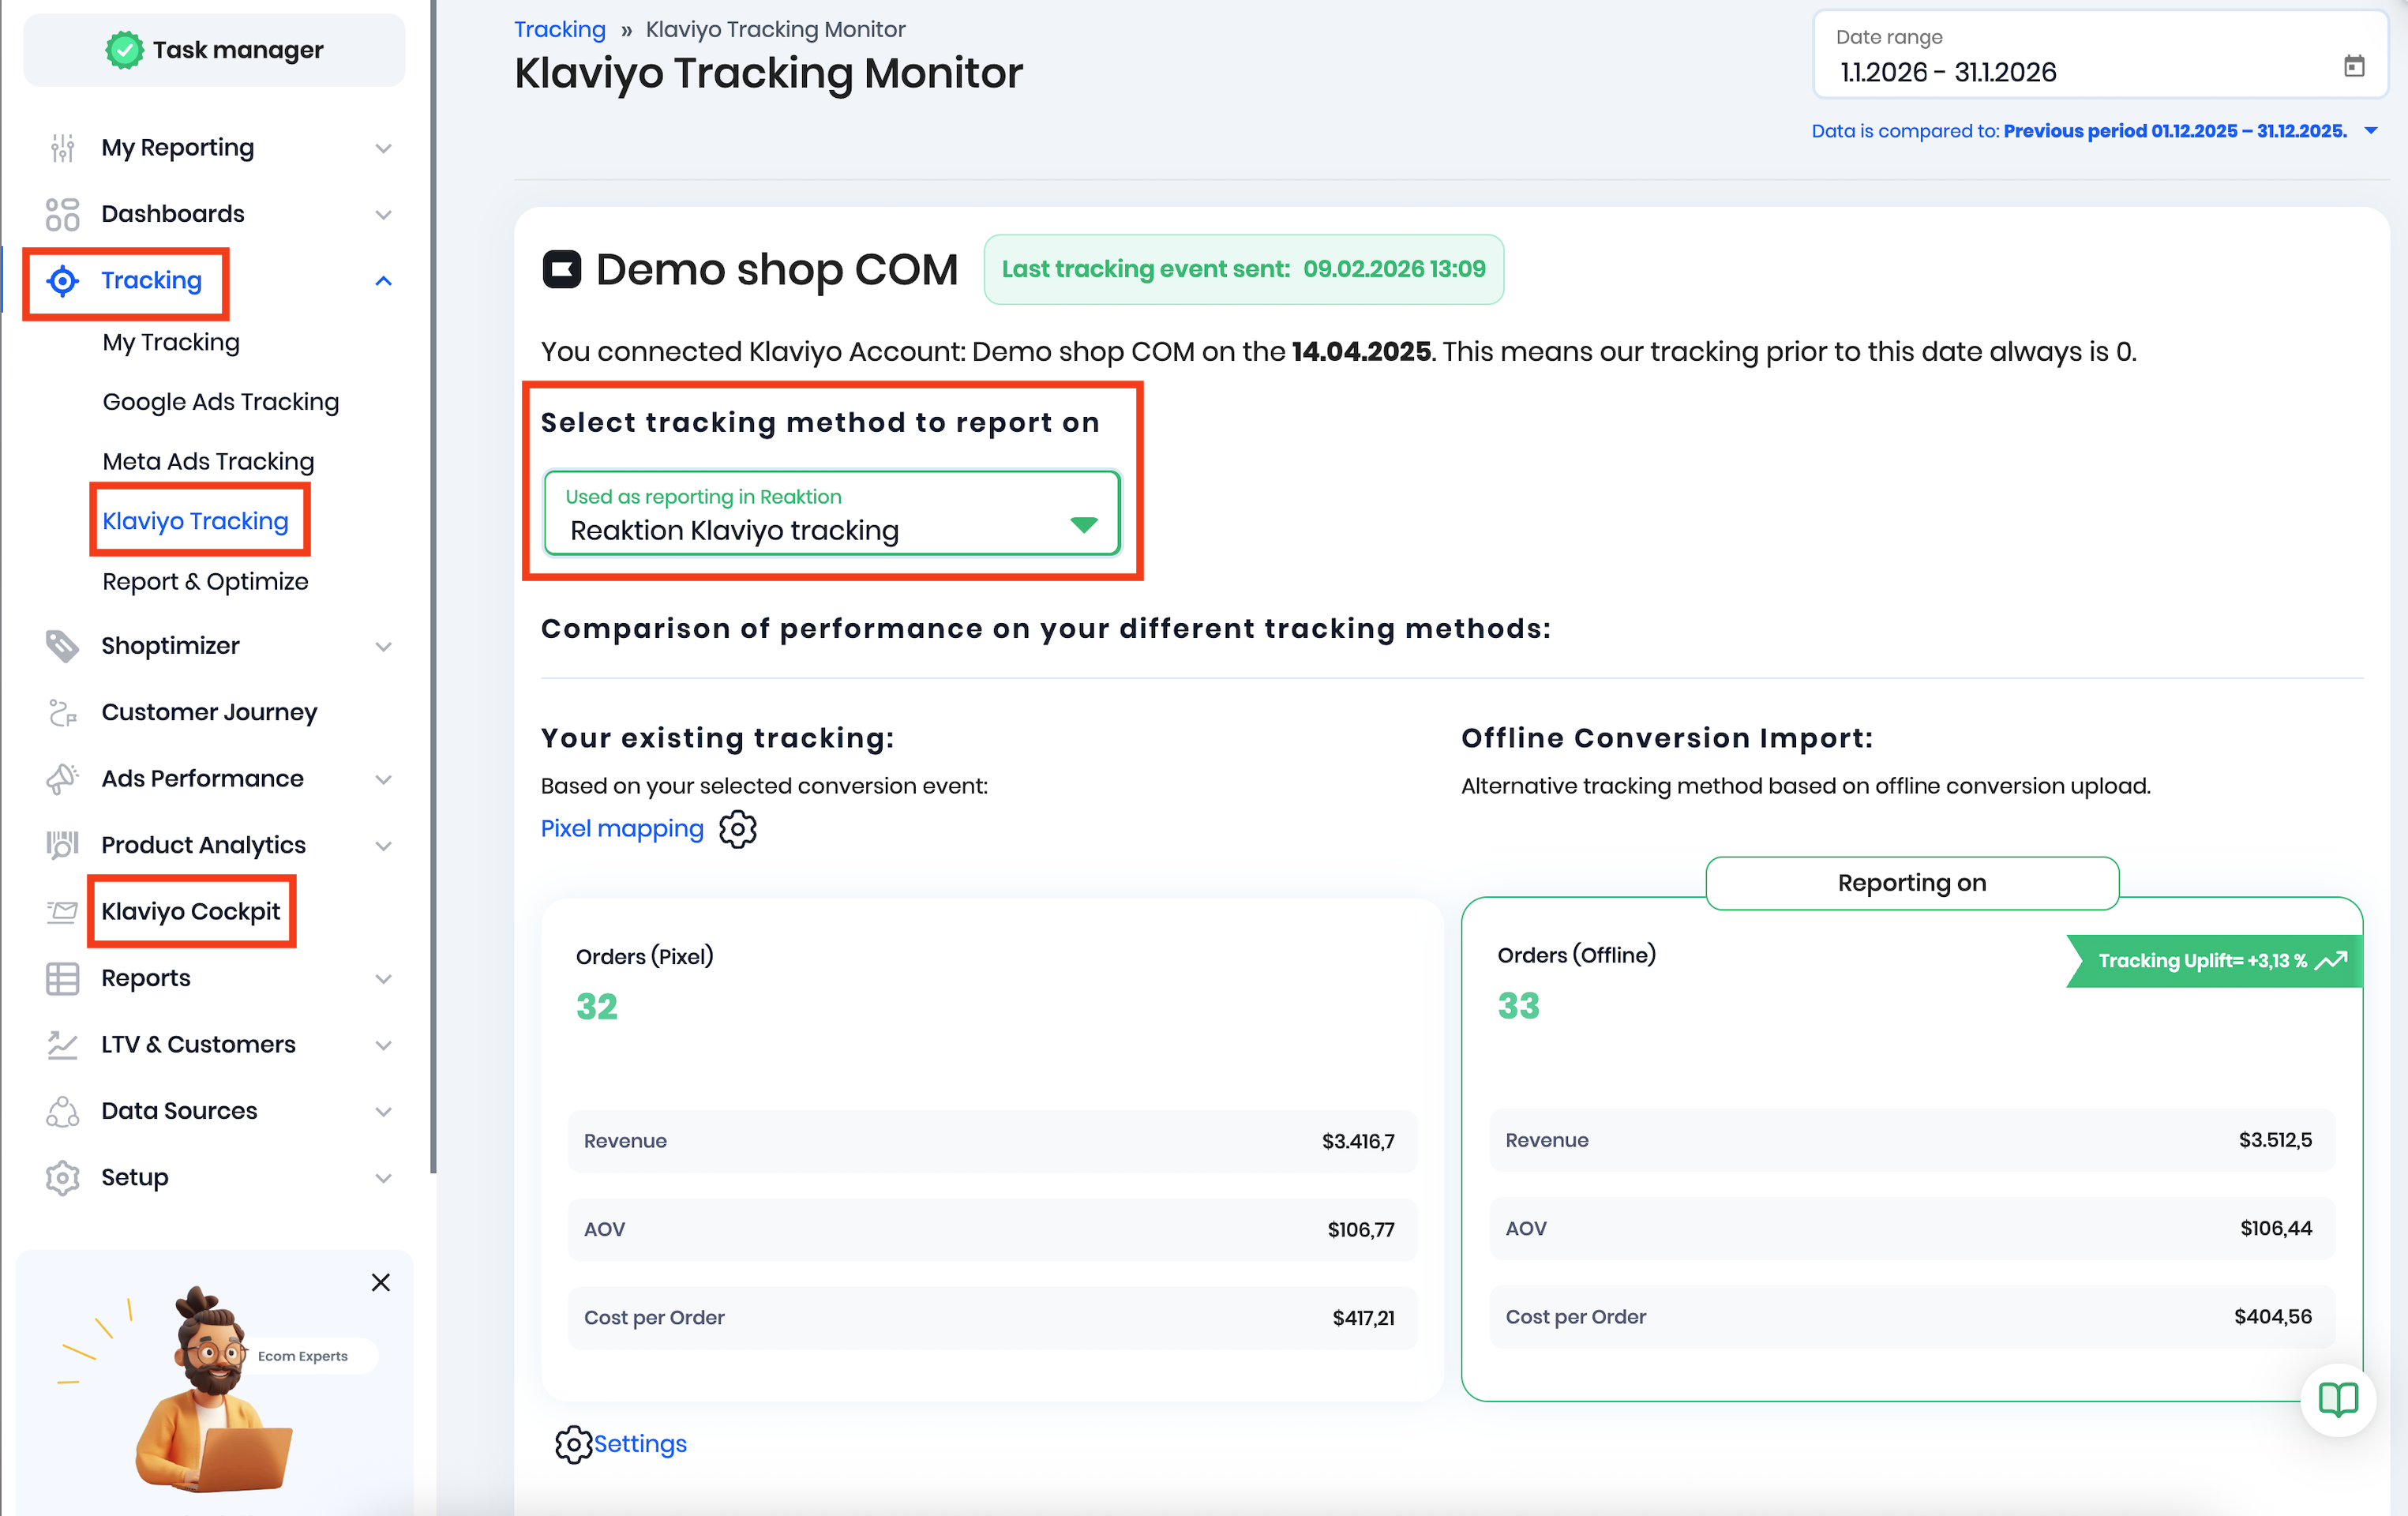Collapse the Tracking menu chevron
Image resolution: width=2408 pixels, height=1516 pixels.
click(x=383, y=281)
